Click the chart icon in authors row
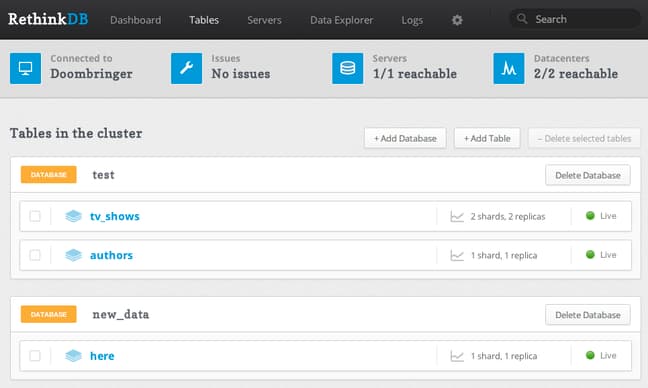This screenshot has height=388, width=648. (457, 255)
